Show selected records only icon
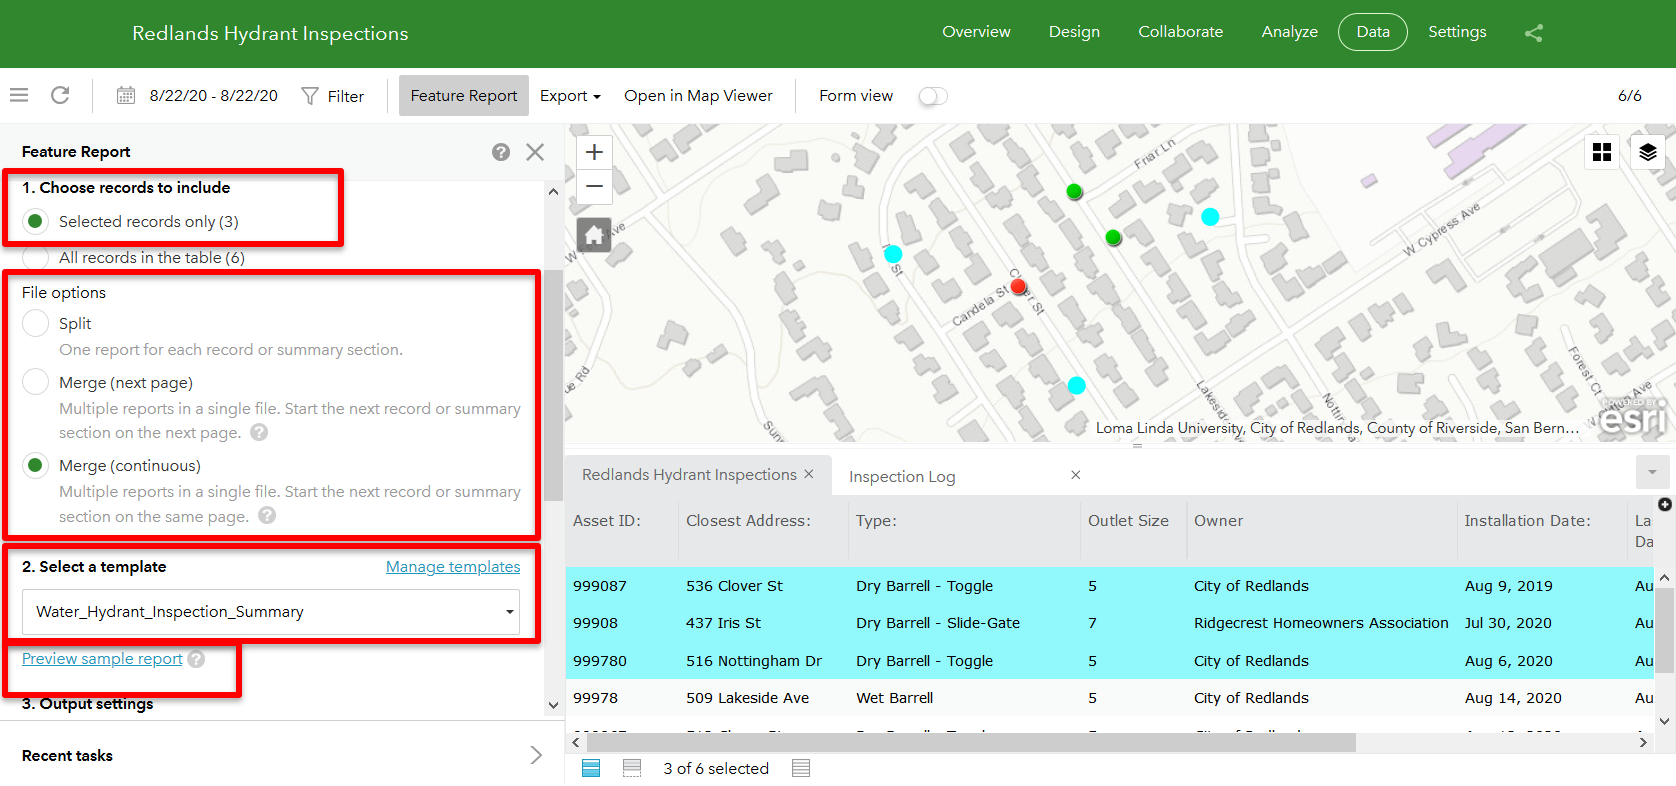This screenshot has width=1676, height=786. point(591,768)
